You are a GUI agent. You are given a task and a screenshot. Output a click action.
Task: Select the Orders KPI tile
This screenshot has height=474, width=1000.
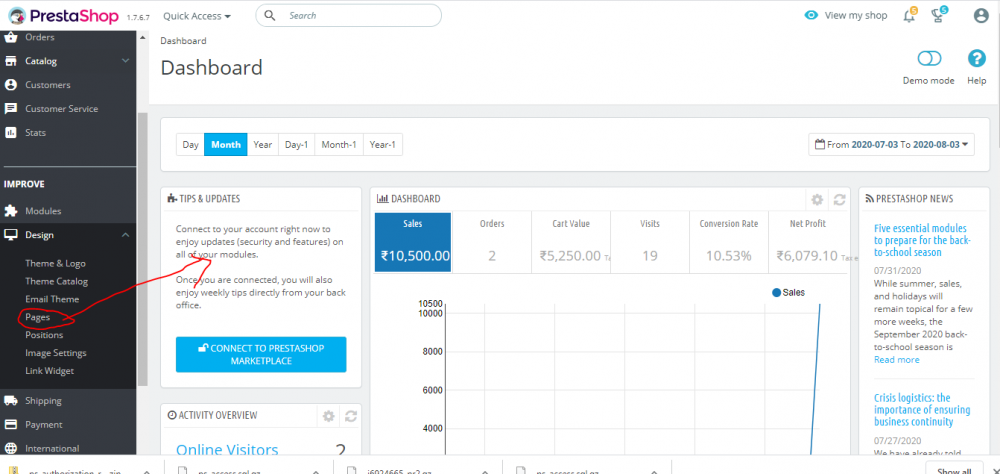[x=492, y=242]
